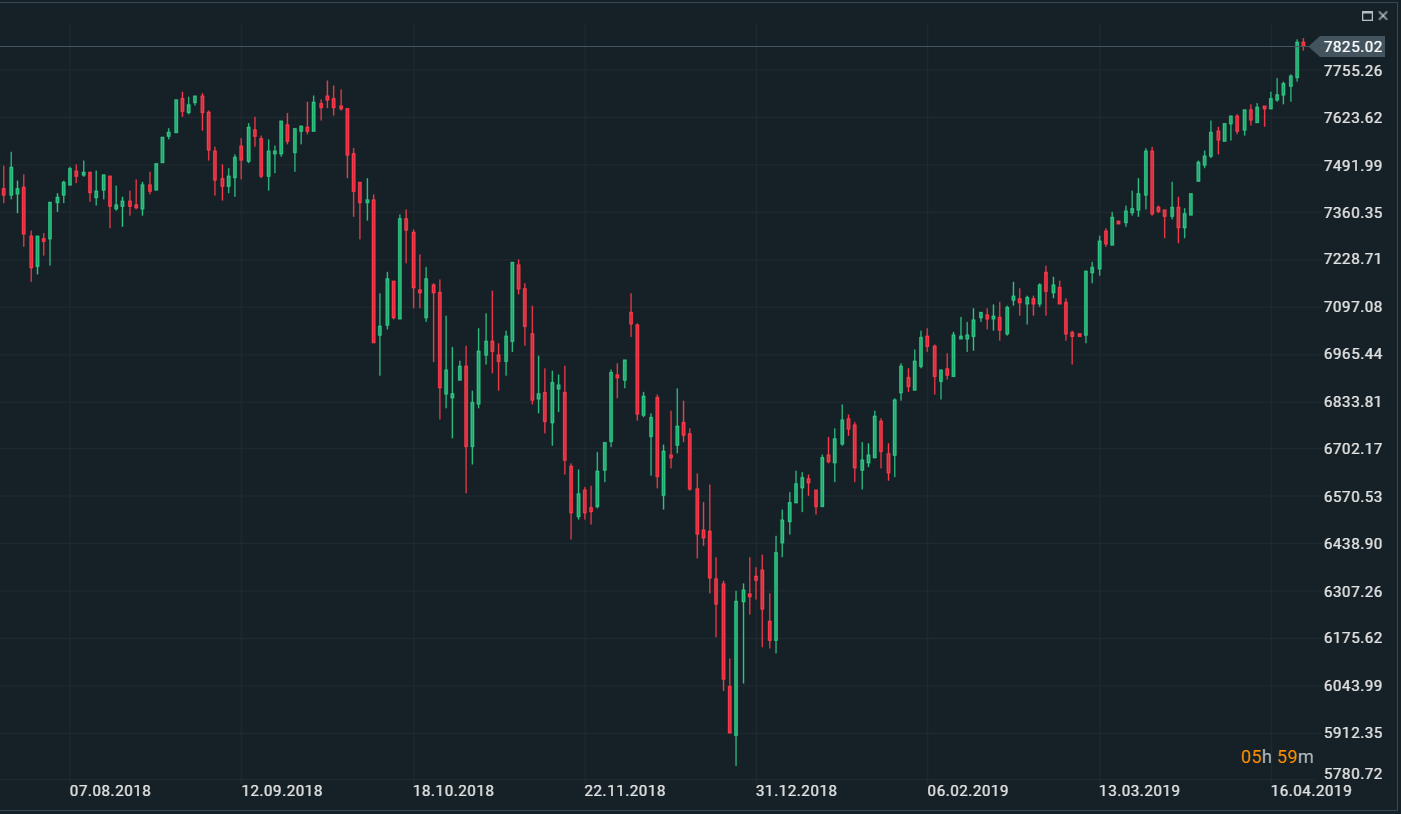Select the 12.09.2018 date label

coord(282,791)
